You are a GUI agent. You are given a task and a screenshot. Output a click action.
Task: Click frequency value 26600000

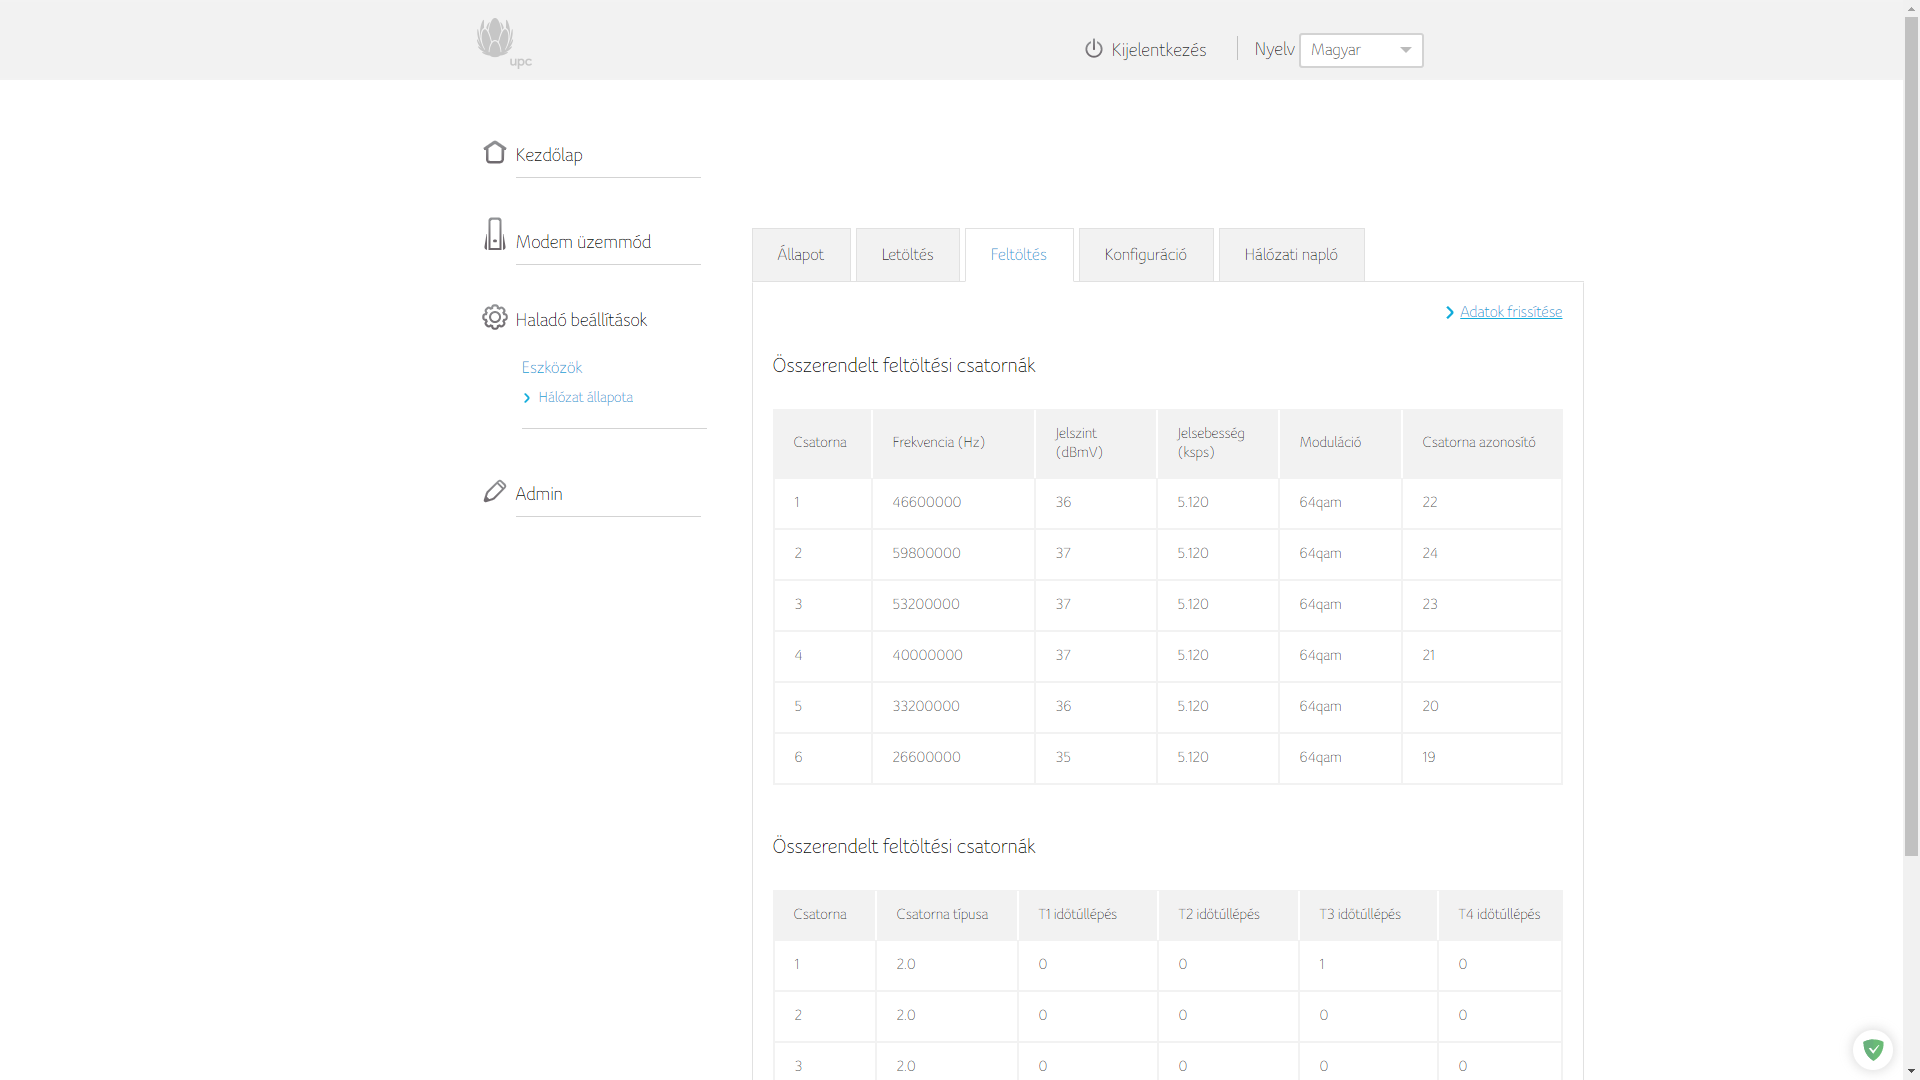[x=926, y=757]
